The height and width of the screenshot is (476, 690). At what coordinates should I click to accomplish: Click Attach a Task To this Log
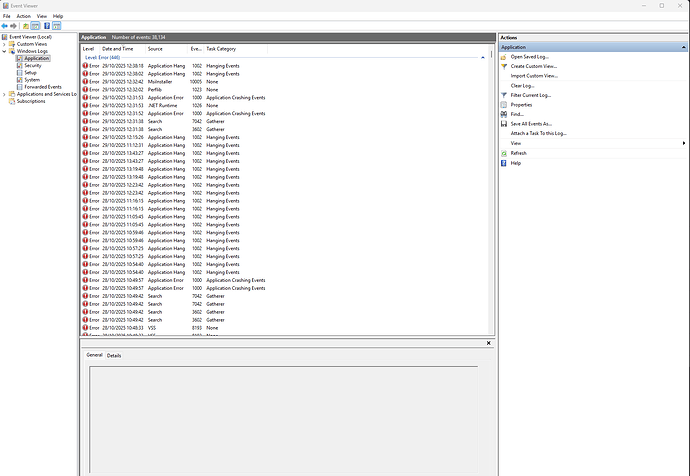(x=541, y=133)
